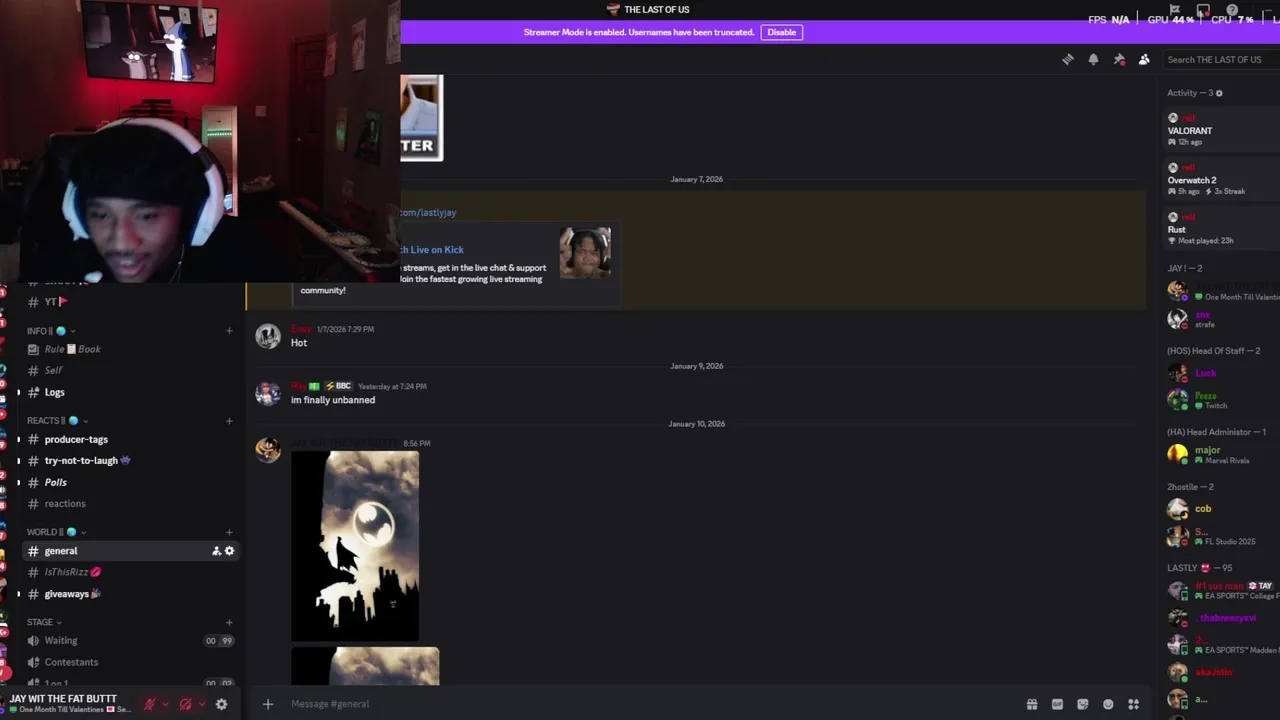1280x720 pixels.
Task: Toggle the member list panel
Action: (x=1144, y=60)
